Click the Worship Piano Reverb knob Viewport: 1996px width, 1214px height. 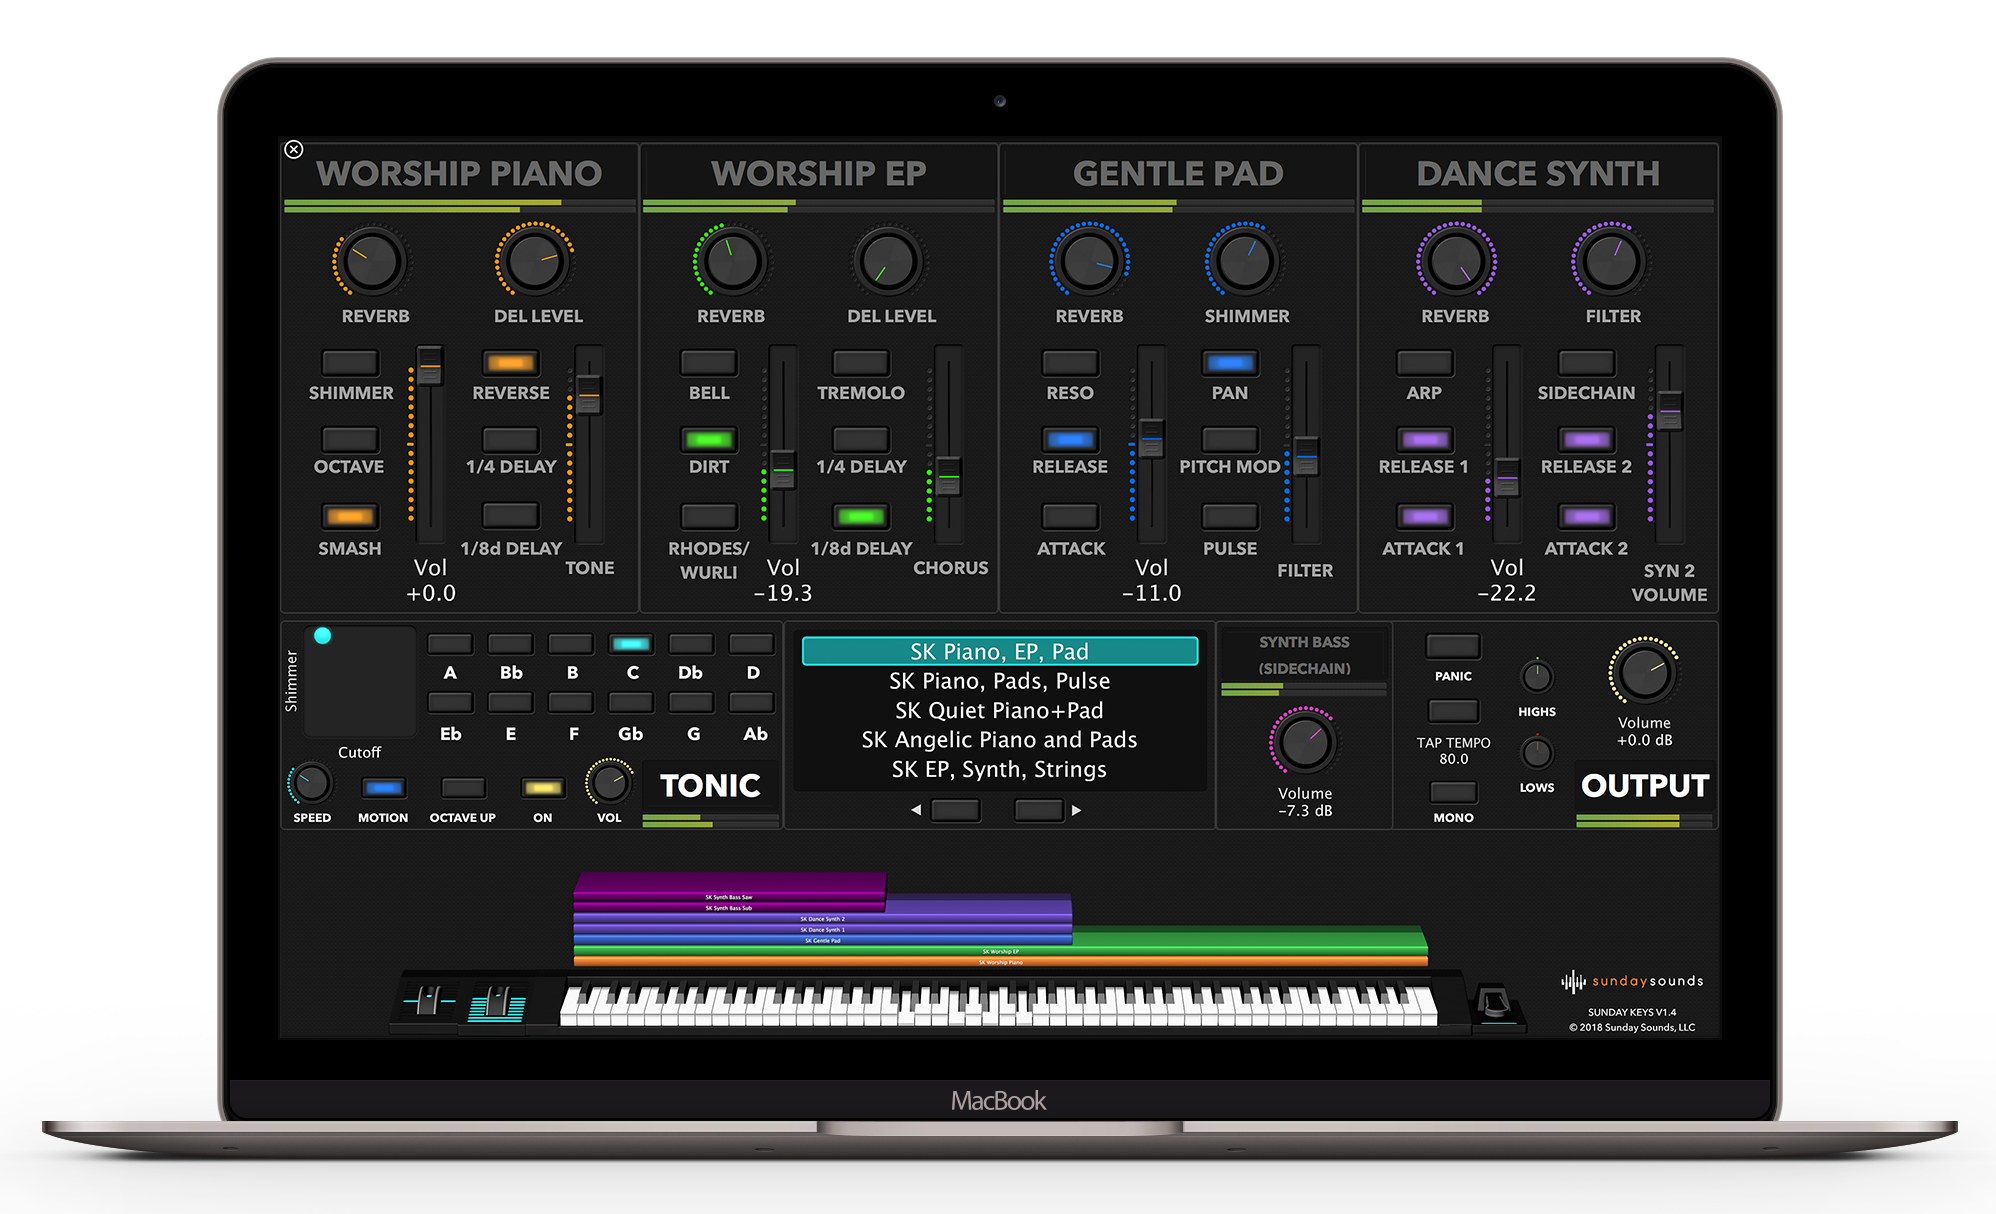[x=372, y=262]
